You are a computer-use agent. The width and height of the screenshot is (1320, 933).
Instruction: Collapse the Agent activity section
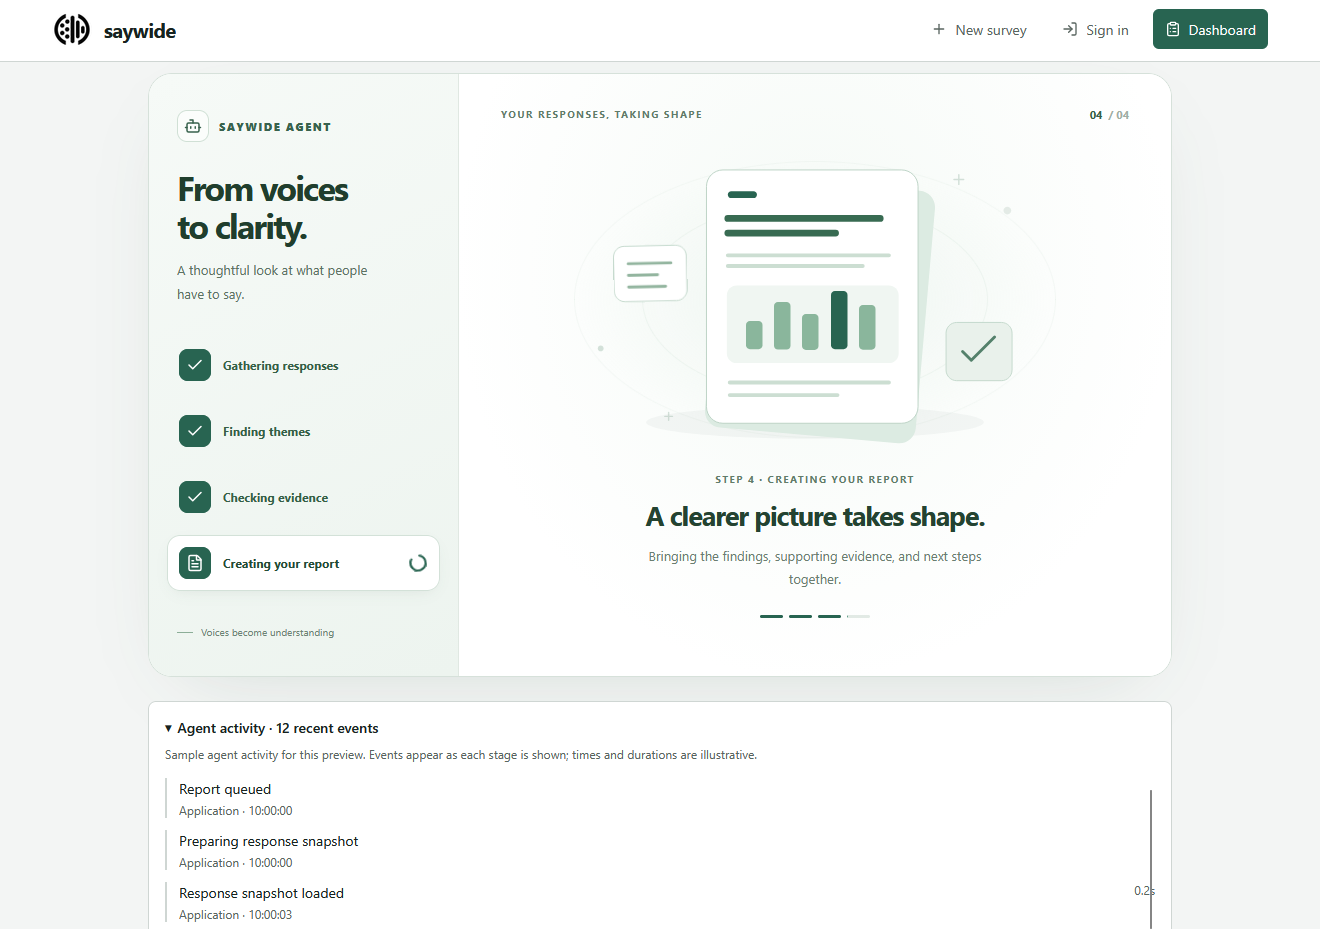272,728
